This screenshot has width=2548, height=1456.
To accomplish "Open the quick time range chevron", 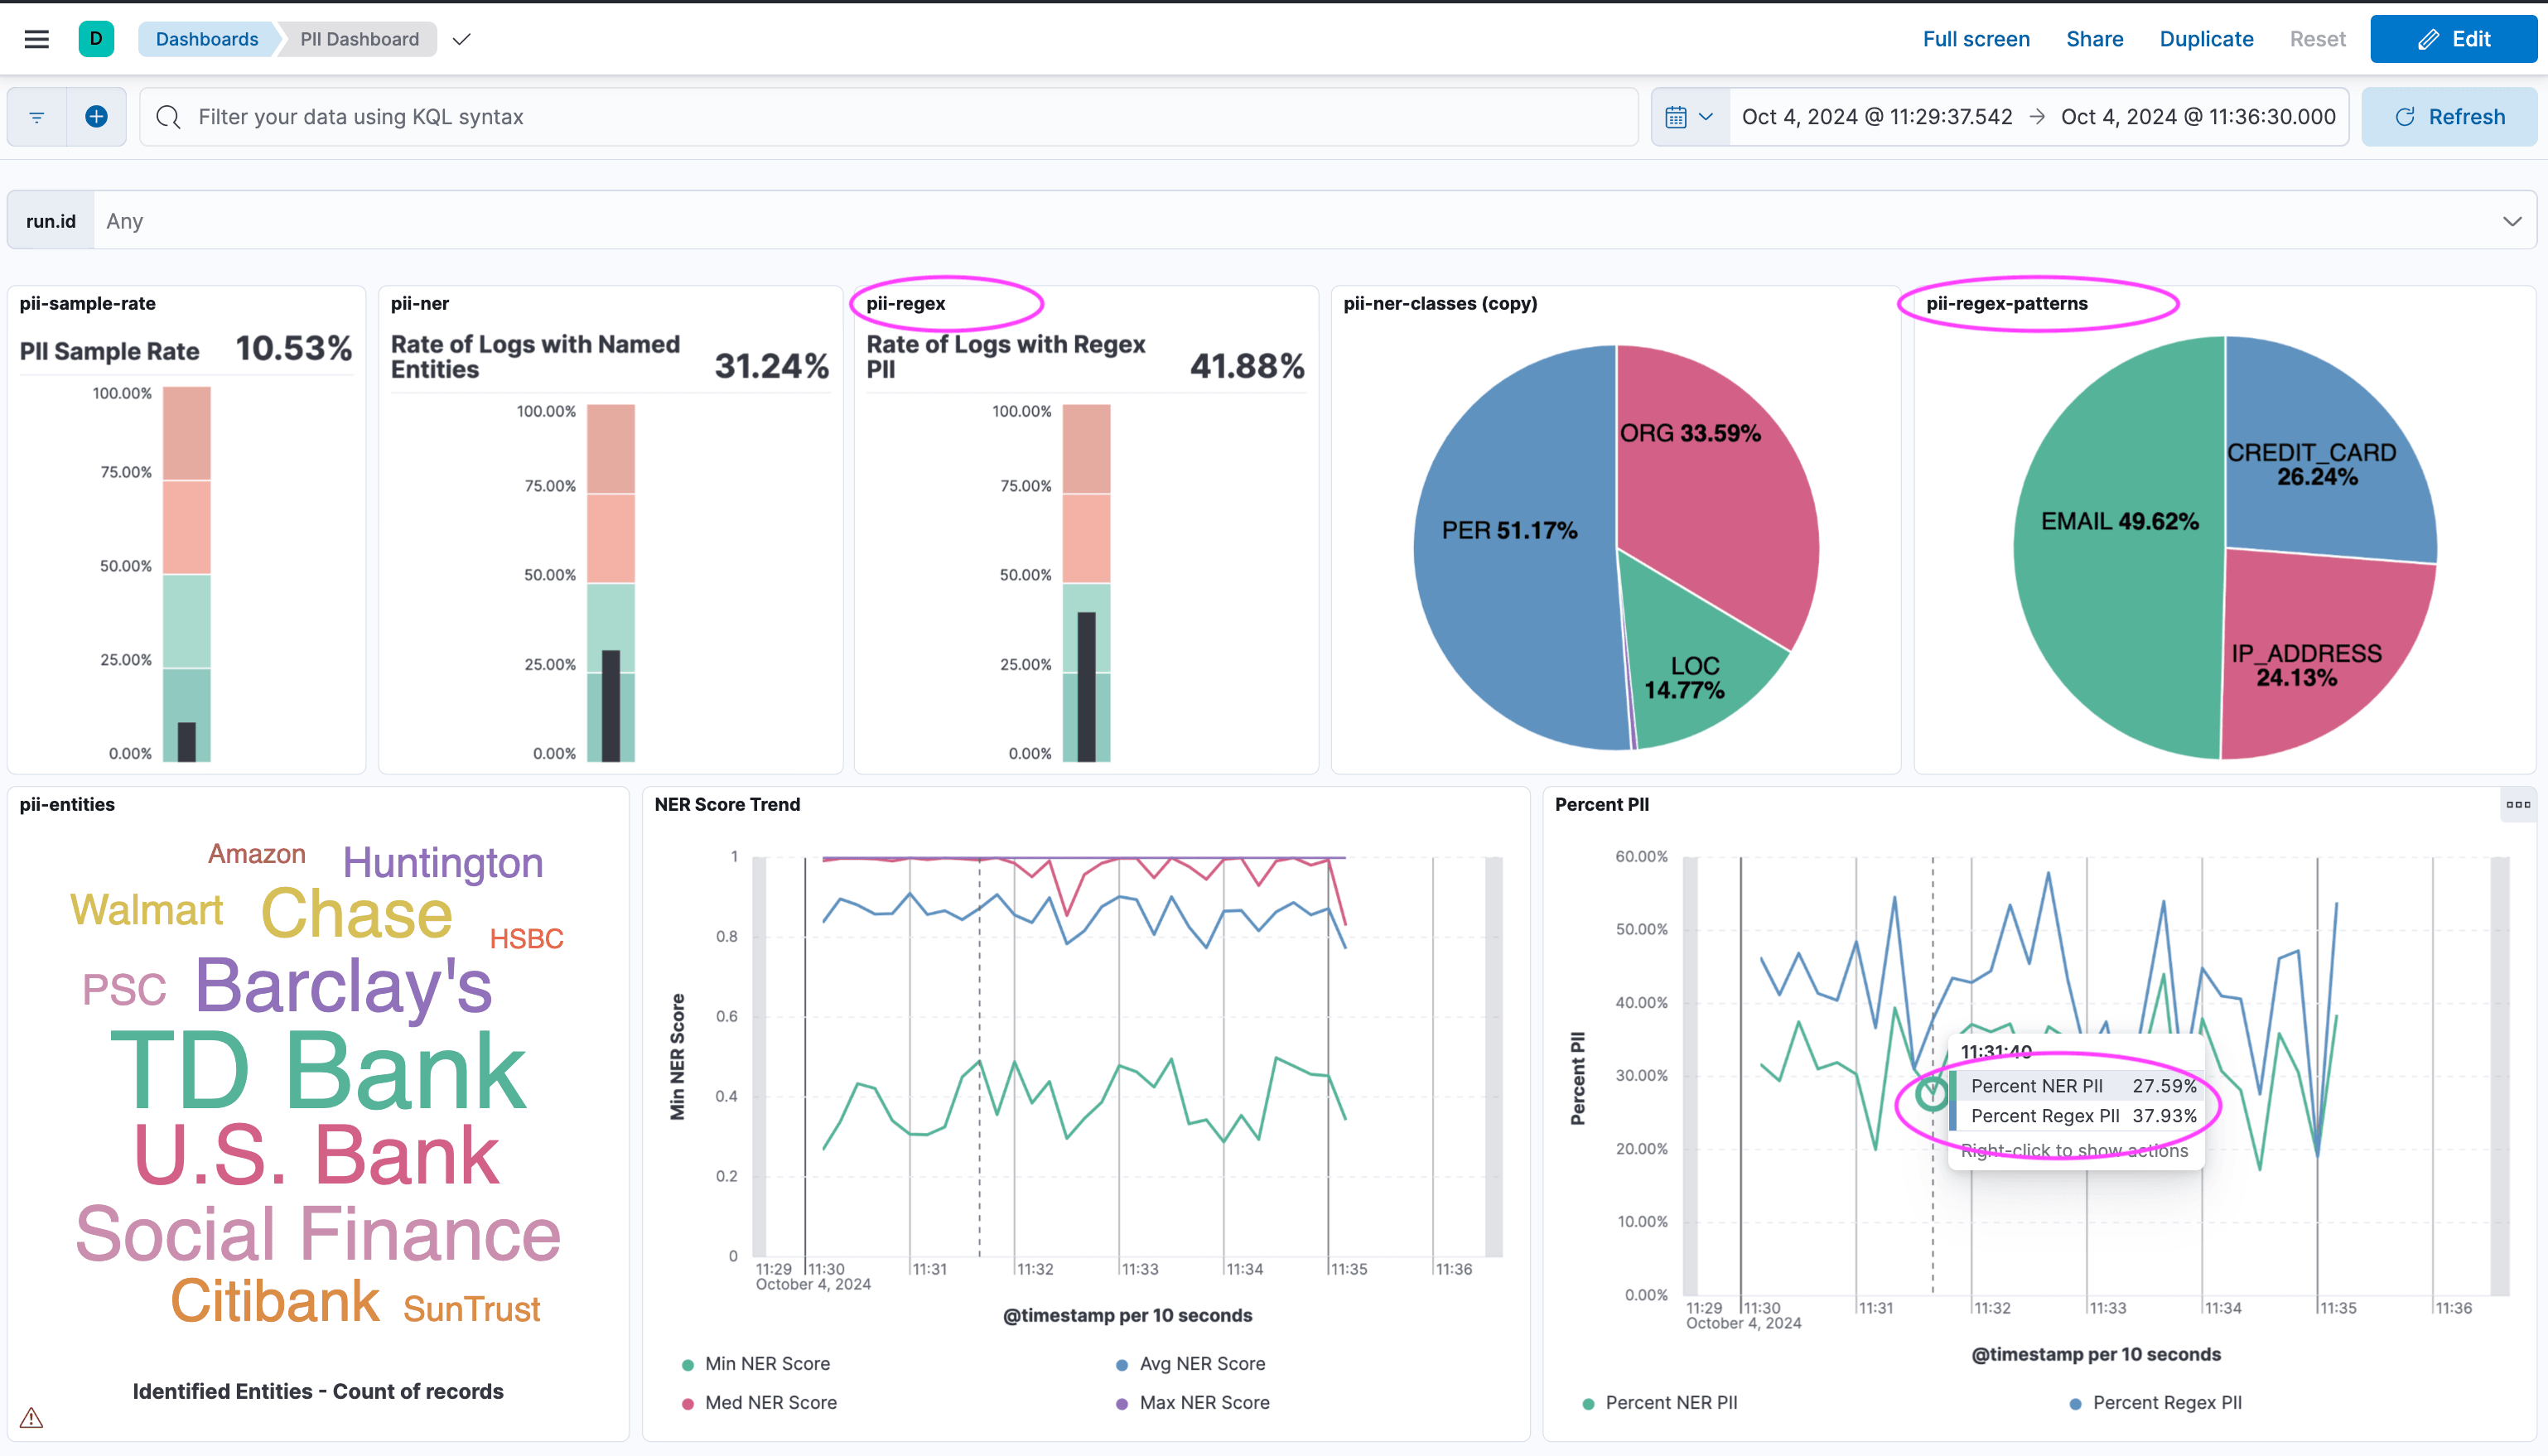I will click(x=1707, y=116).
